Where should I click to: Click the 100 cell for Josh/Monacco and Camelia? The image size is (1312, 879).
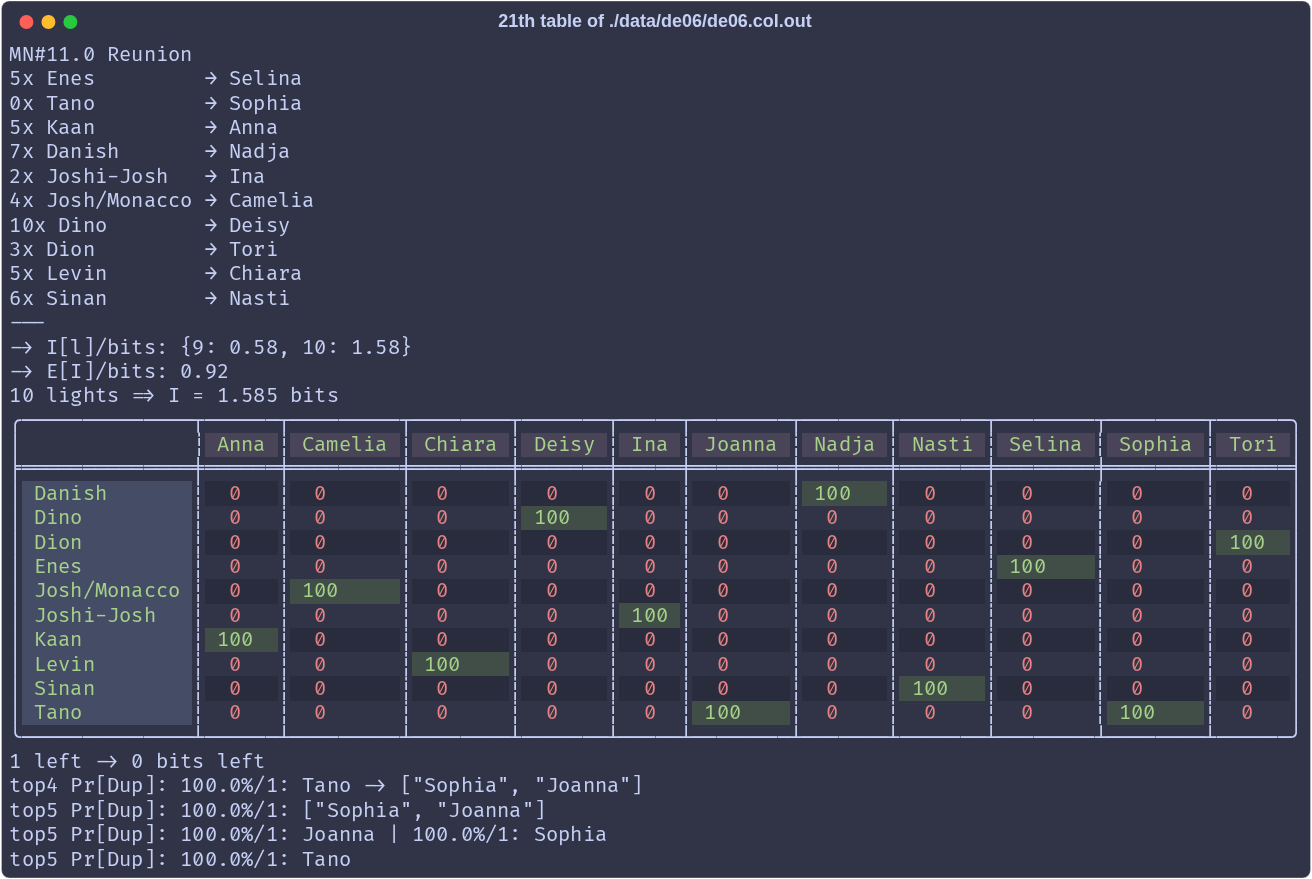(x=345, y=590)
